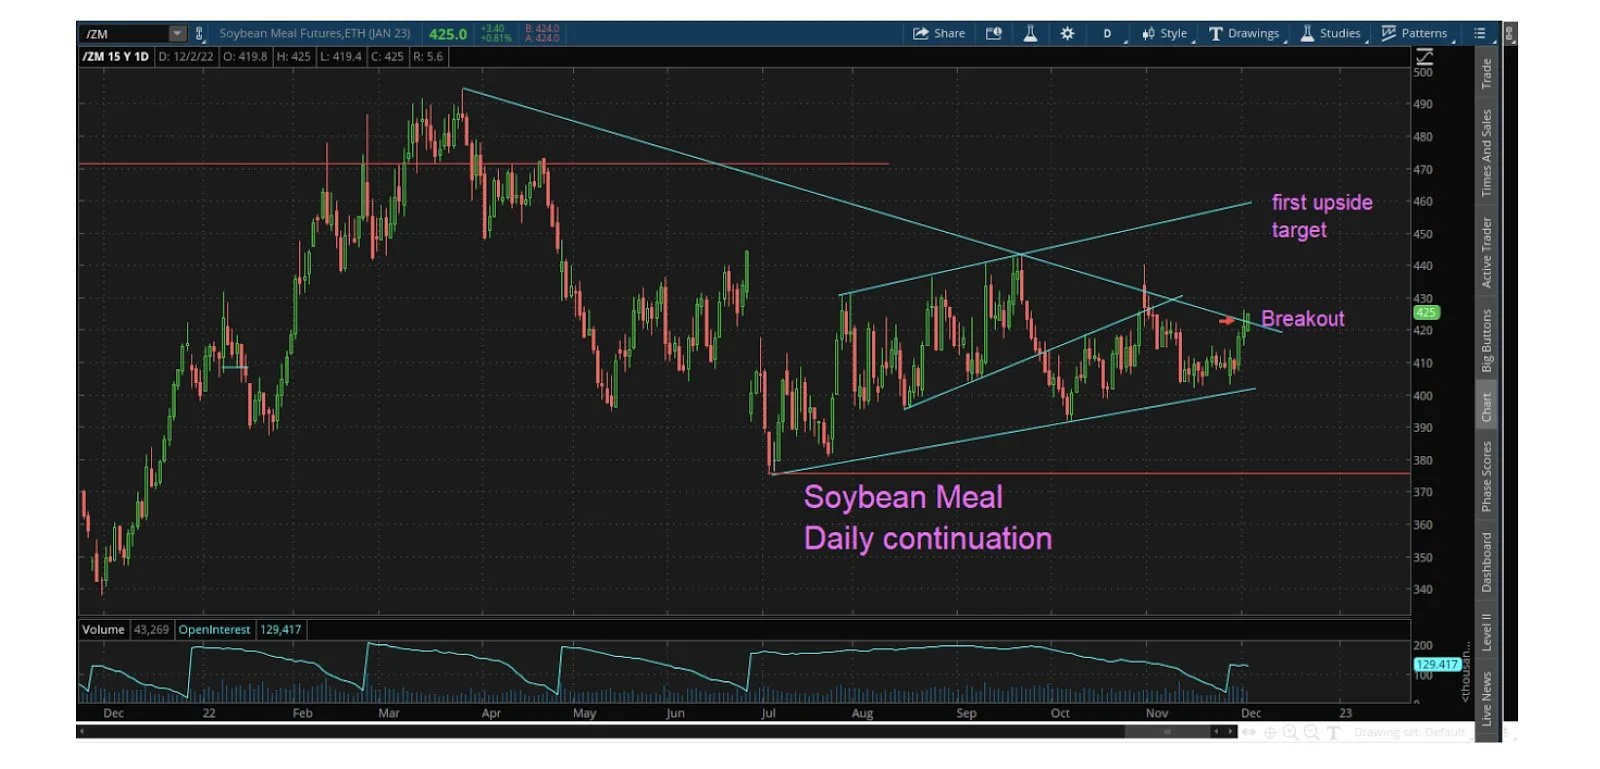This screenshot has width=1600, height=769.
Task: Click the 129.417 open interest bubble
Action: (x=1437, y=664)
